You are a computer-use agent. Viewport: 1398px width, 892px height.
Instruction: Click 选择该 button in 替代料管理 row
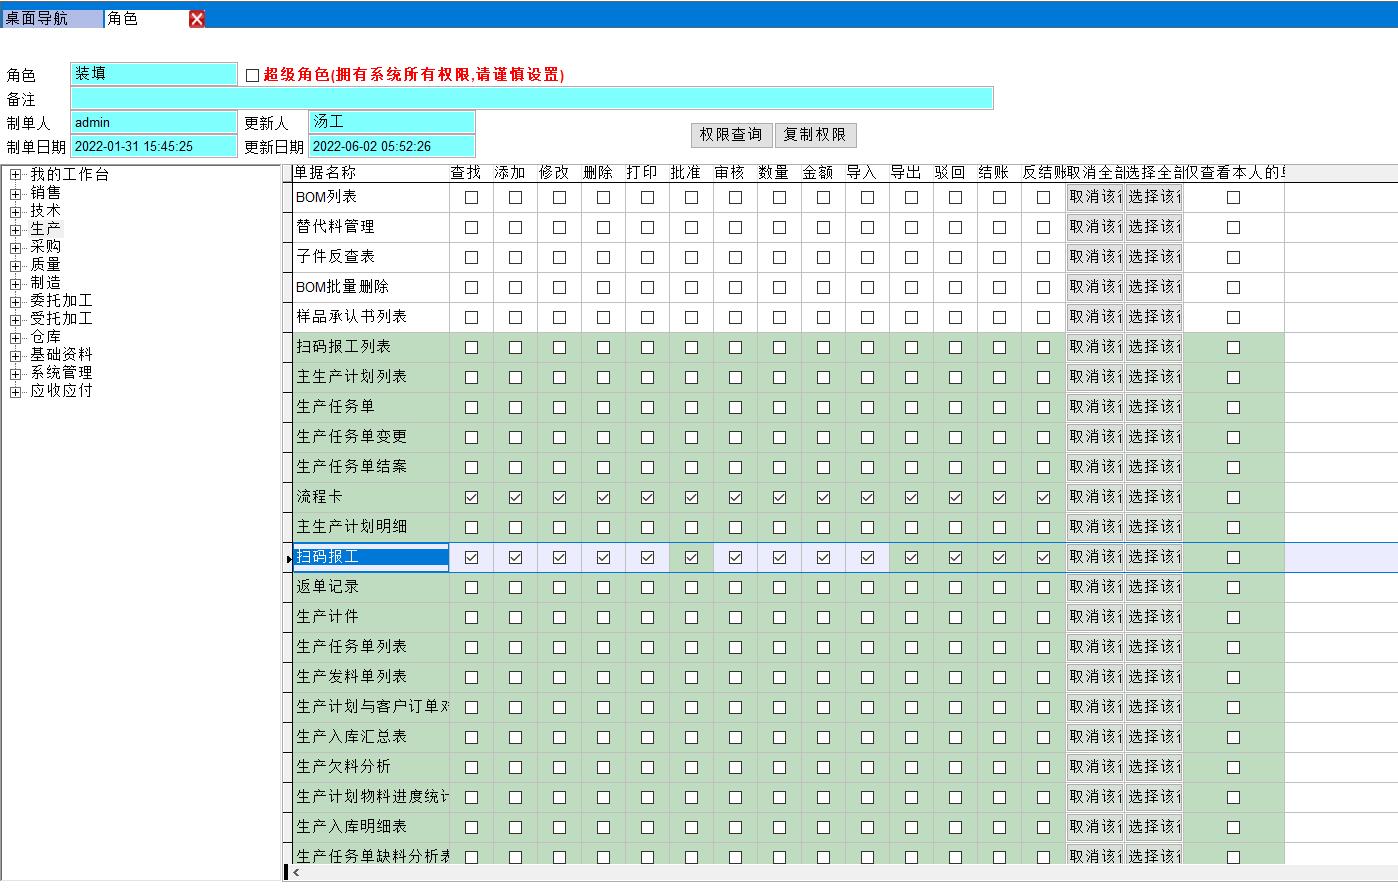pyautogui.click(x=1153, y=227)
